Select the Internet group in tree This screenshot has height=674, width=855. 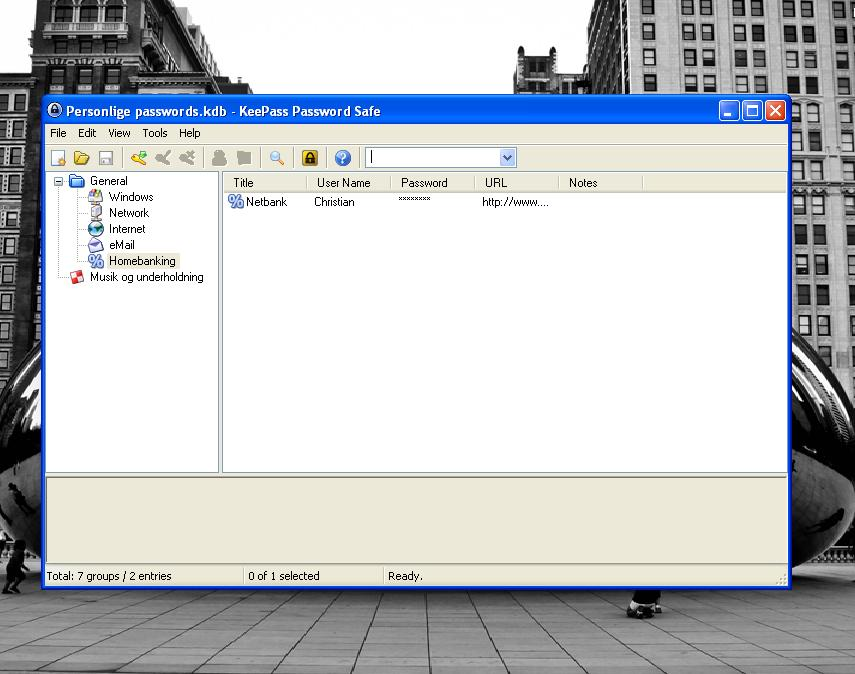[x=127, y=229]
